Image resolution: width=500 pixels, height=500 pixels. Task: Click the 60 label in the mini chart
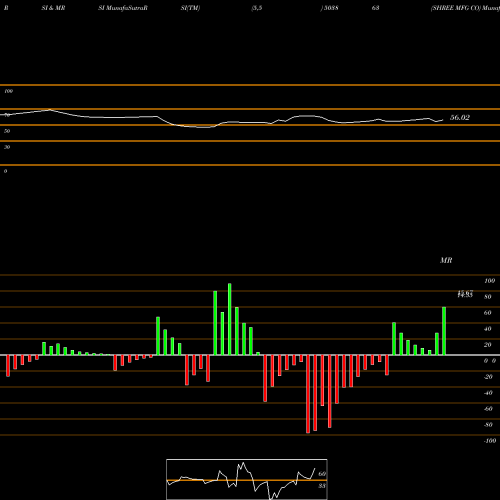click(x=322, y=474)
